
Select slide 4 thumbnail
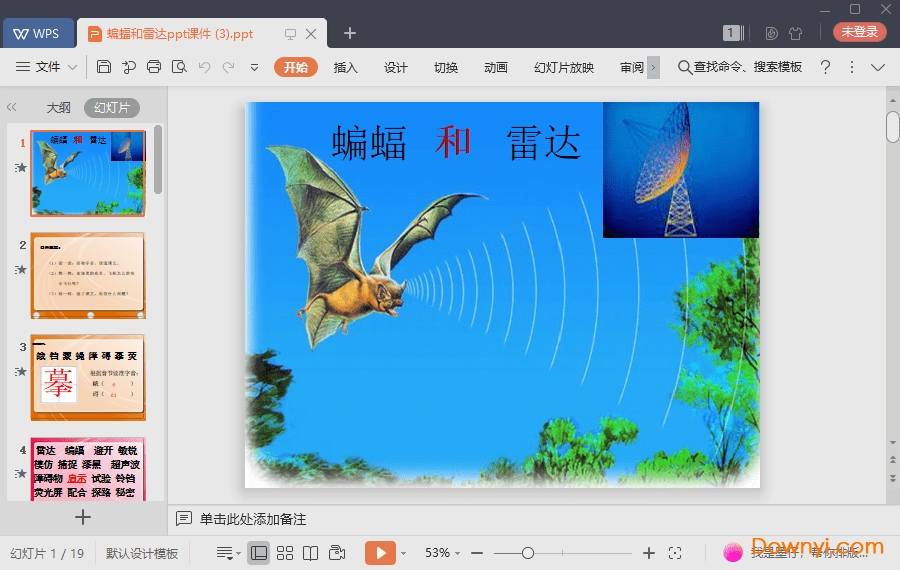click(88, 469)
